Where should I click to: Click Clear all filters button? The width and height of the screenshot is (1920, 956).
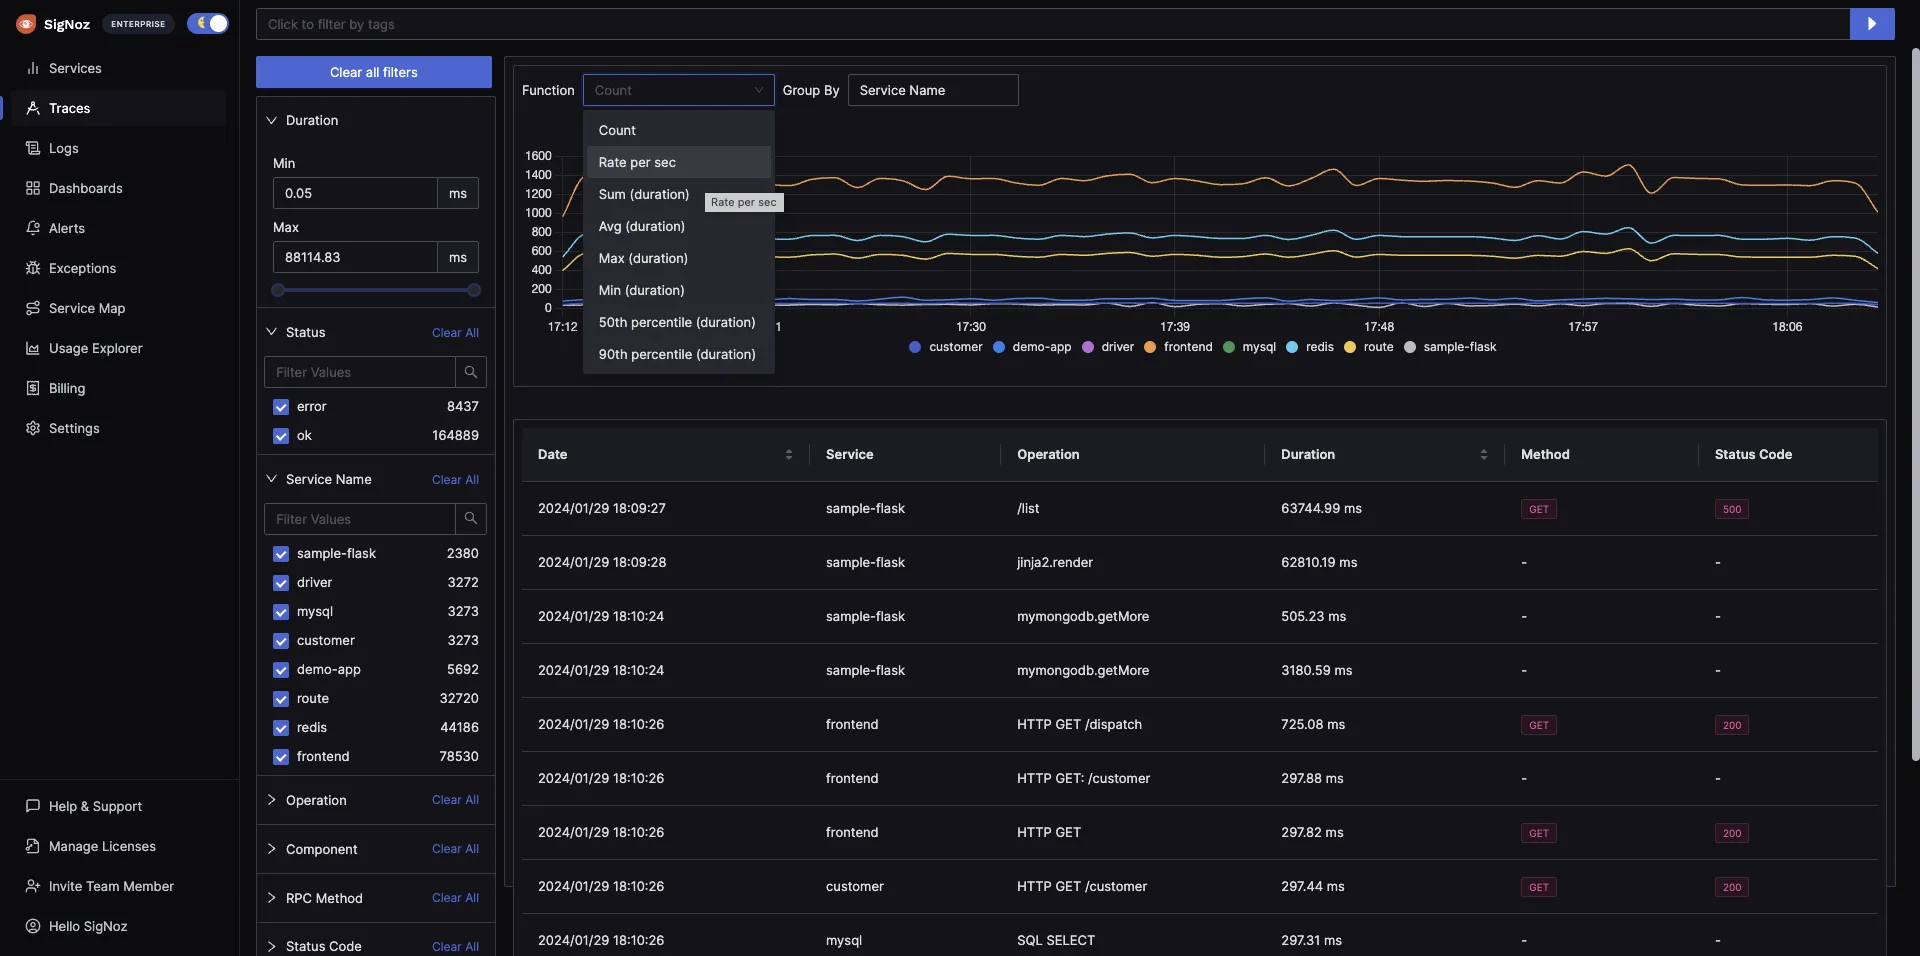click(374, 72)
